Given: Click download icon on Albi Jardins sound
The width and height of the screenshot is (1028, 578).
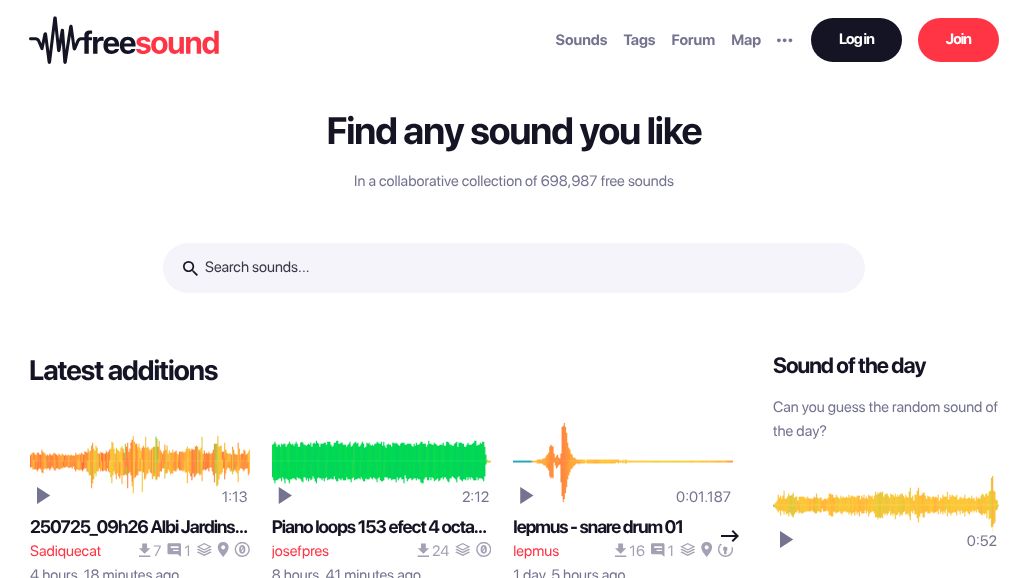Looking at the screenshot, I should pyautogui.click(x=144, y=550).
